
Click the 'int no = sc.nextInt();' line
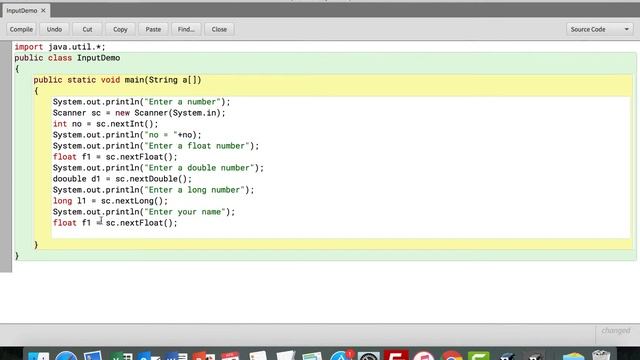(105, 124)
